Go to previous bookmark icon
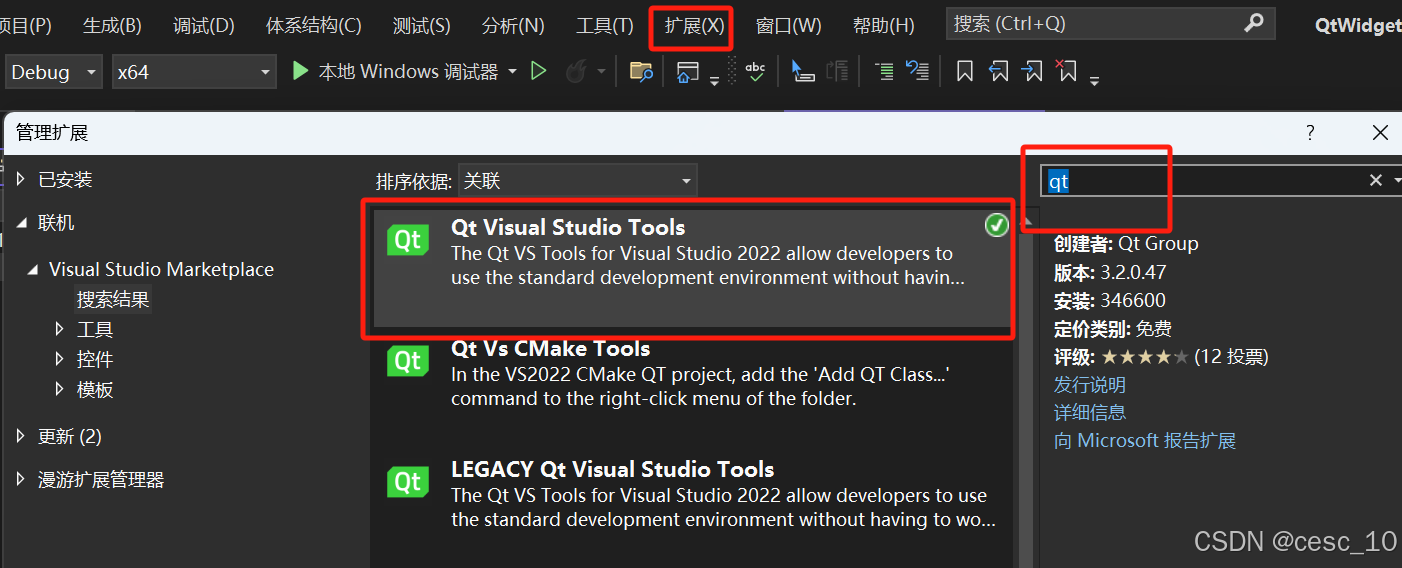Image resolution: width=1402 pixels, height=568 pixels. coord(998,71)
